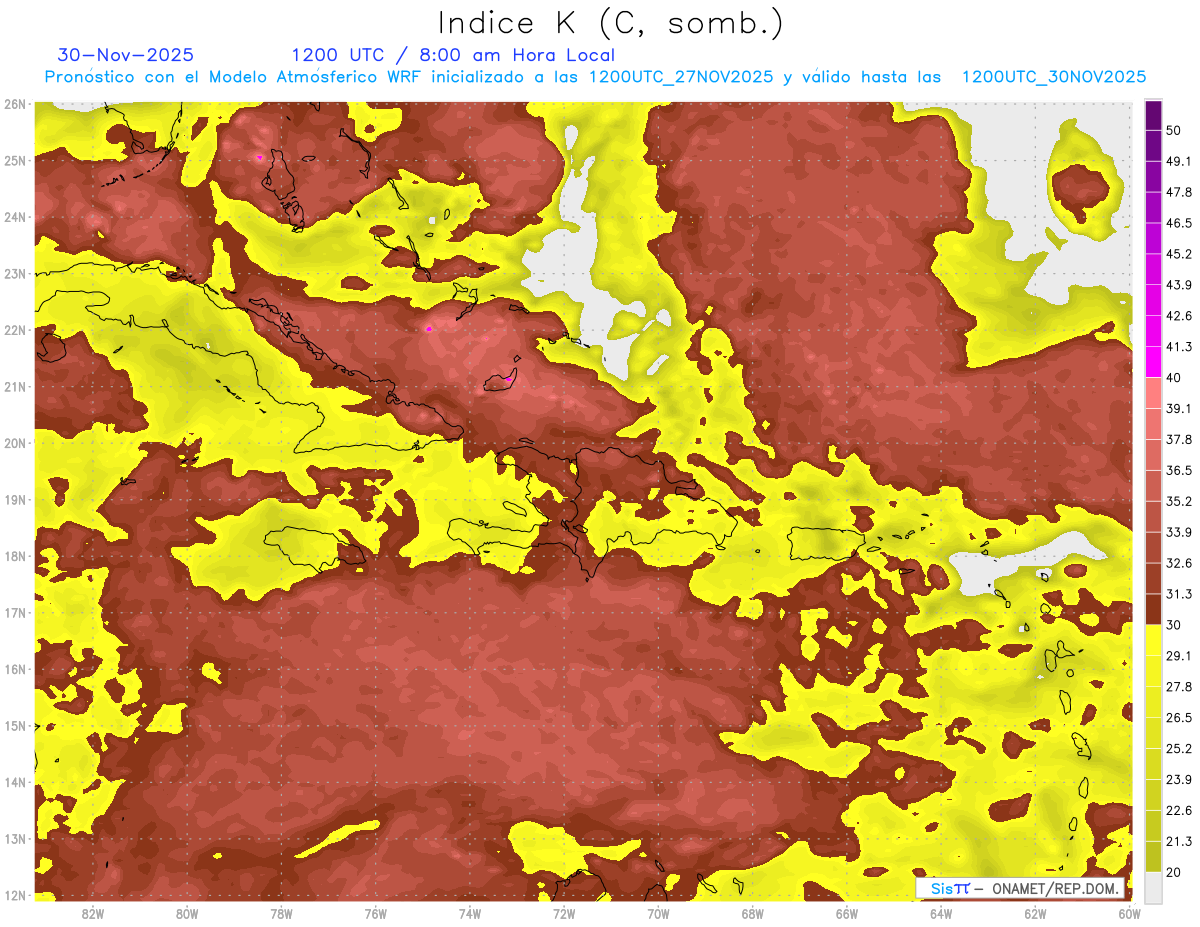The height and width of the screenshot is (927, 1200).
Task: Click the '24N' latitude label
Action: (15, 217)
